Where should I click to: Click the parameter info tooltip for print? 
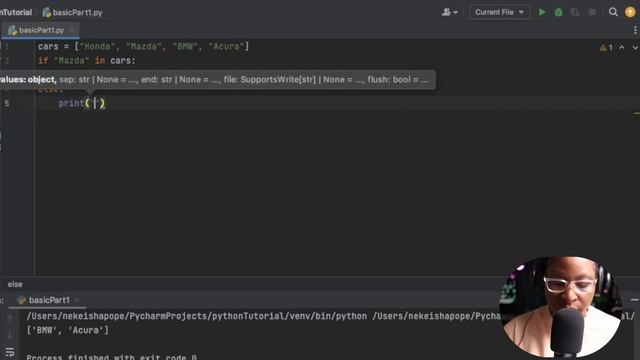tap(217, 80)
